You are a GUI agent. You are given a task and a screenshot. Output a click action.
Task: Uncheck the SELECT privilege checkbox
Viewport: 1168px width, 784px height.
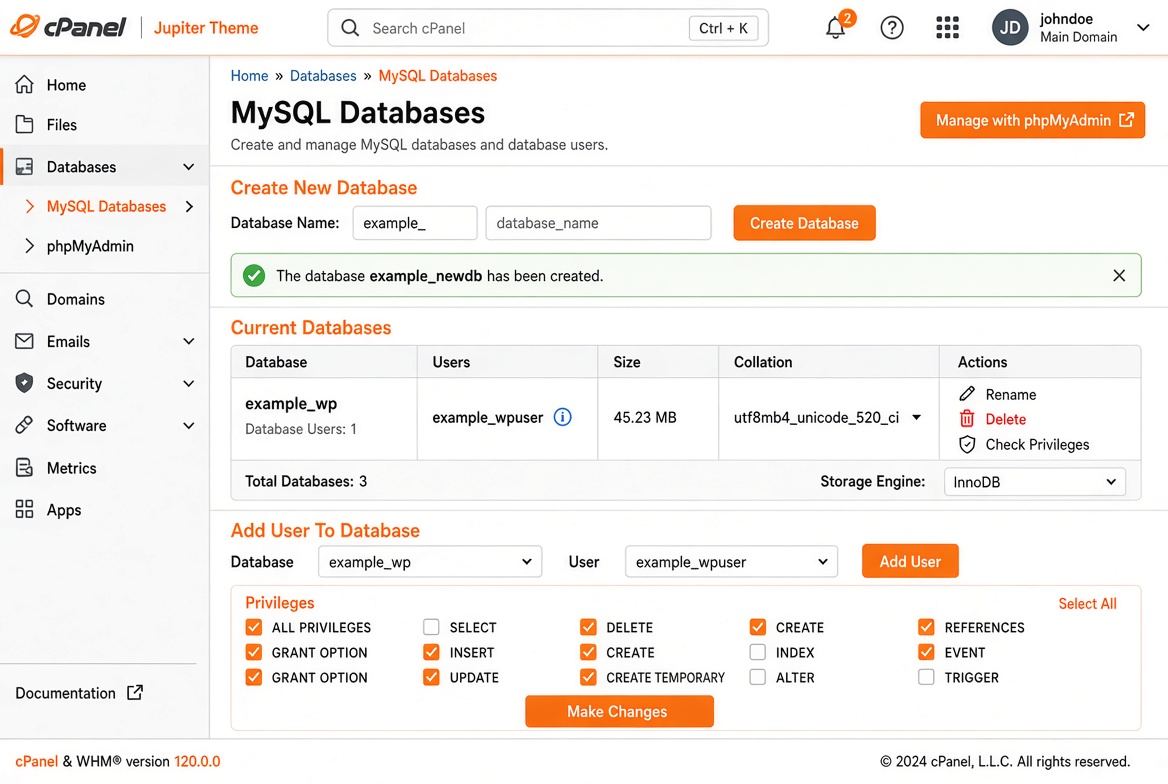pyautogui.click(x=431, y=627)
